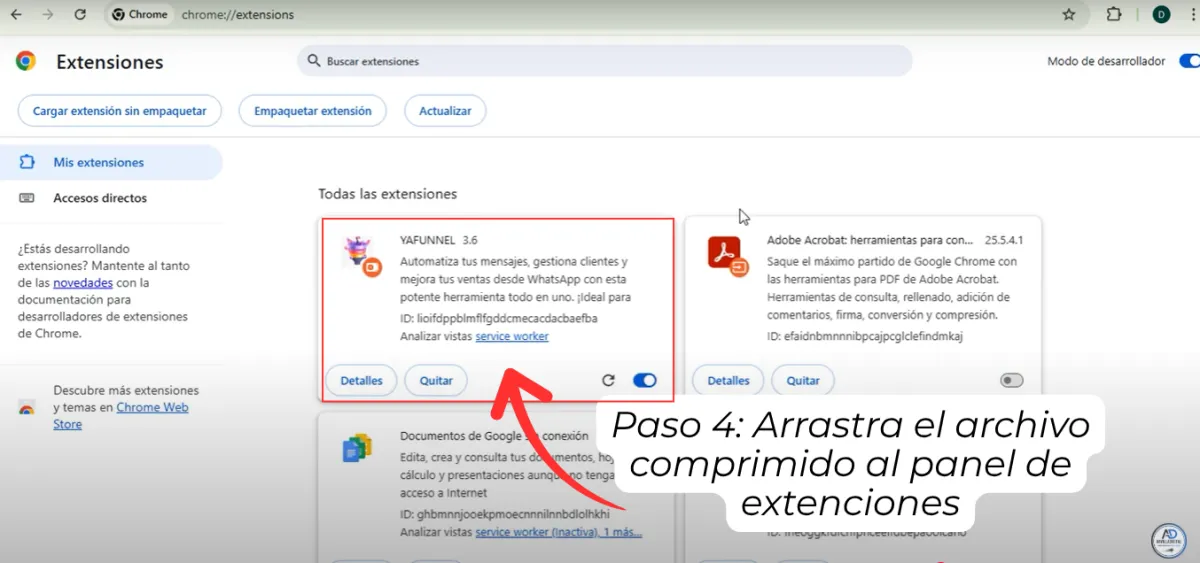Click the Buscar extensiones search field
The image size is (1200, 563).
tap(605, 61)
